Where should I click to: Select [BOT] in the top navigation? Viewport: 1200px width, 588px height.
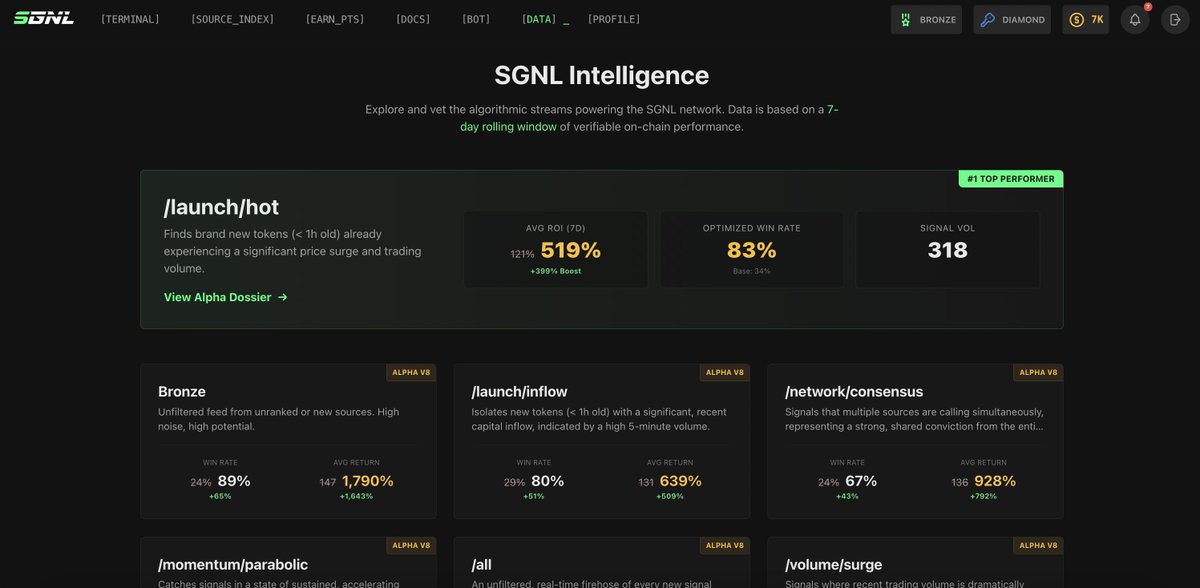point(476,19)
